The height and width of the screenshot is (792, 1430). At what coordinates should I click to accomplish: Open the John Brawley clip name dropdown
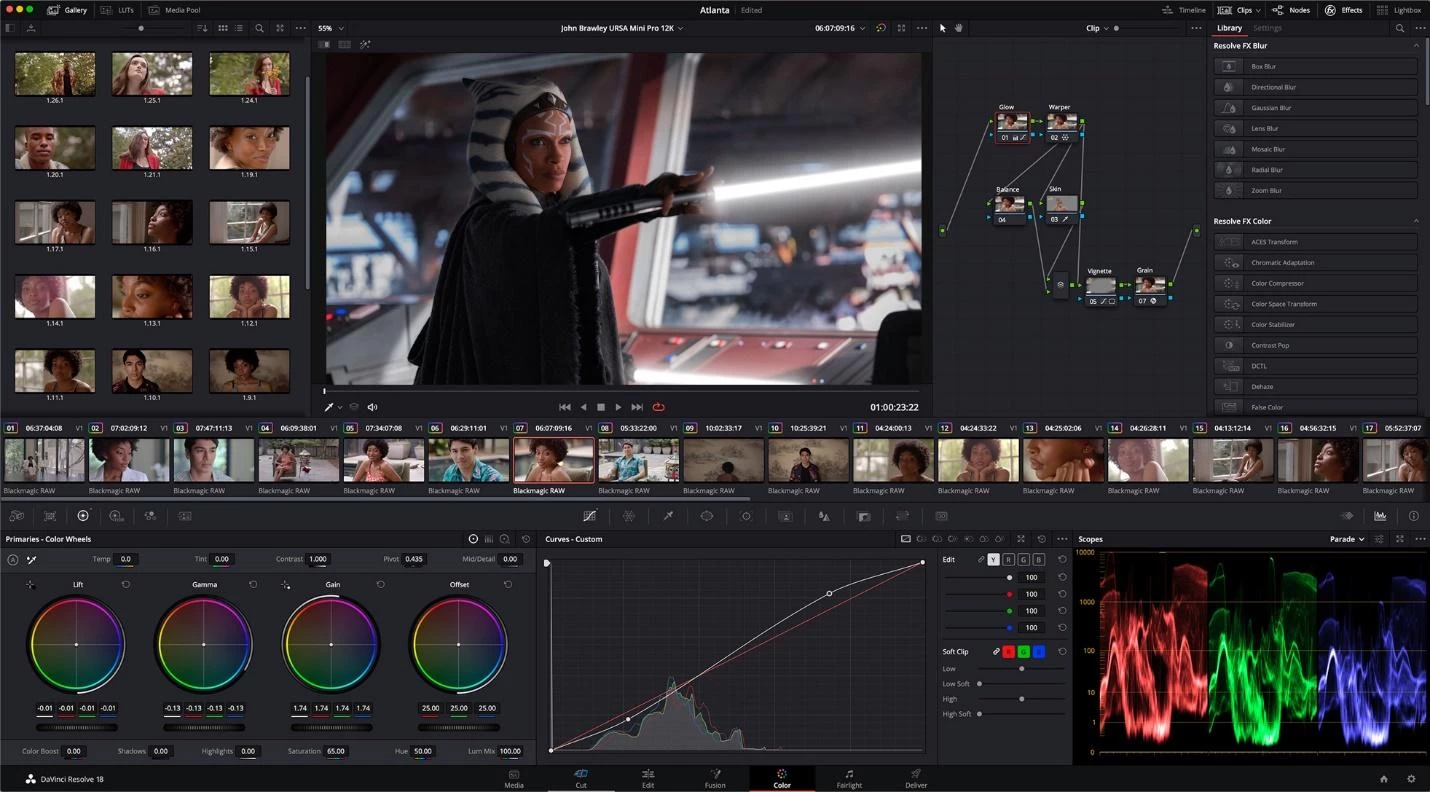pyautogui.click(x=622, y=28)
